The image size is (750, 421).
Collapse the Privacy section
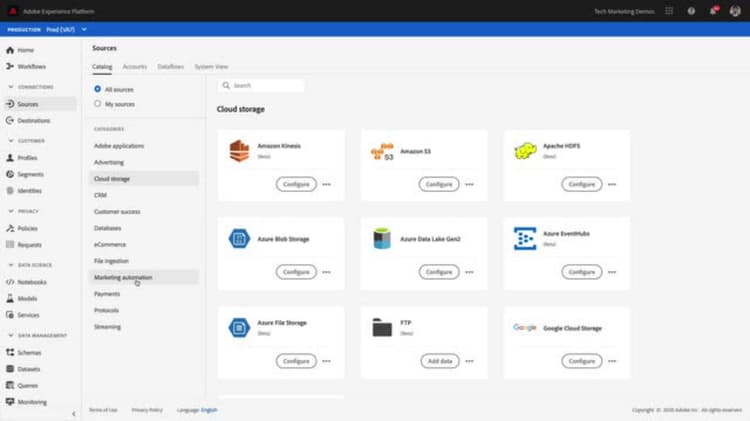click(x=11, y=211)
